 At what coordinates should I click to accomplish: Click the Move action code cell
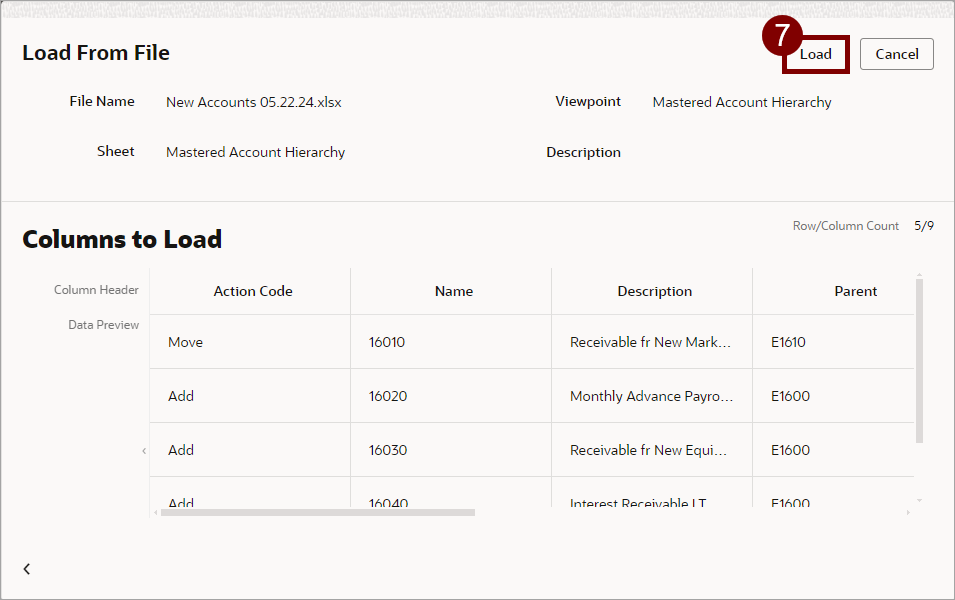[x=186, y=342]
